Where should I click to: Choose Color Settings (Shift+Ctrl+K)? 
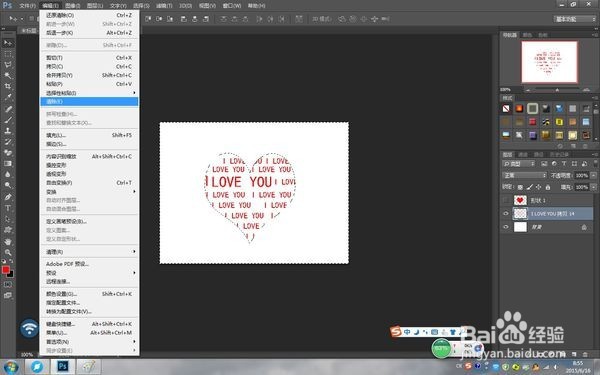coord(90,294)
